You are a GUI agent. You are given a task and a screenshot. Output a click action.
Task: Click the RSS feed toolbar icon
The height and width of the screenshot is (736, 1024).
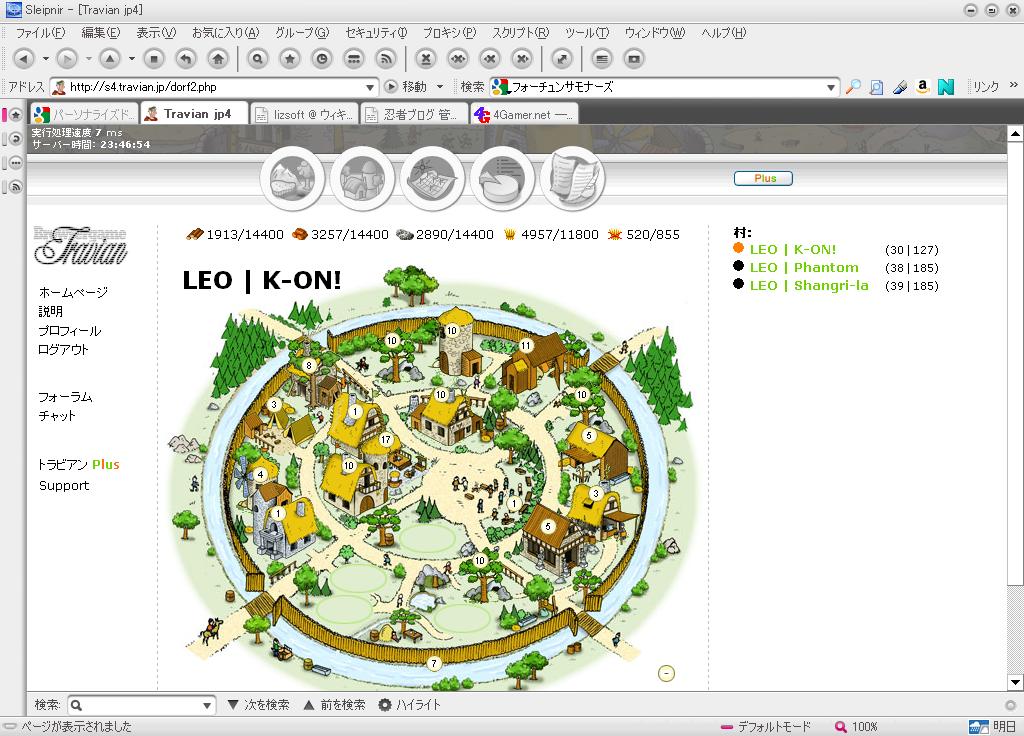pyautogui.click(x=386, y=59)
